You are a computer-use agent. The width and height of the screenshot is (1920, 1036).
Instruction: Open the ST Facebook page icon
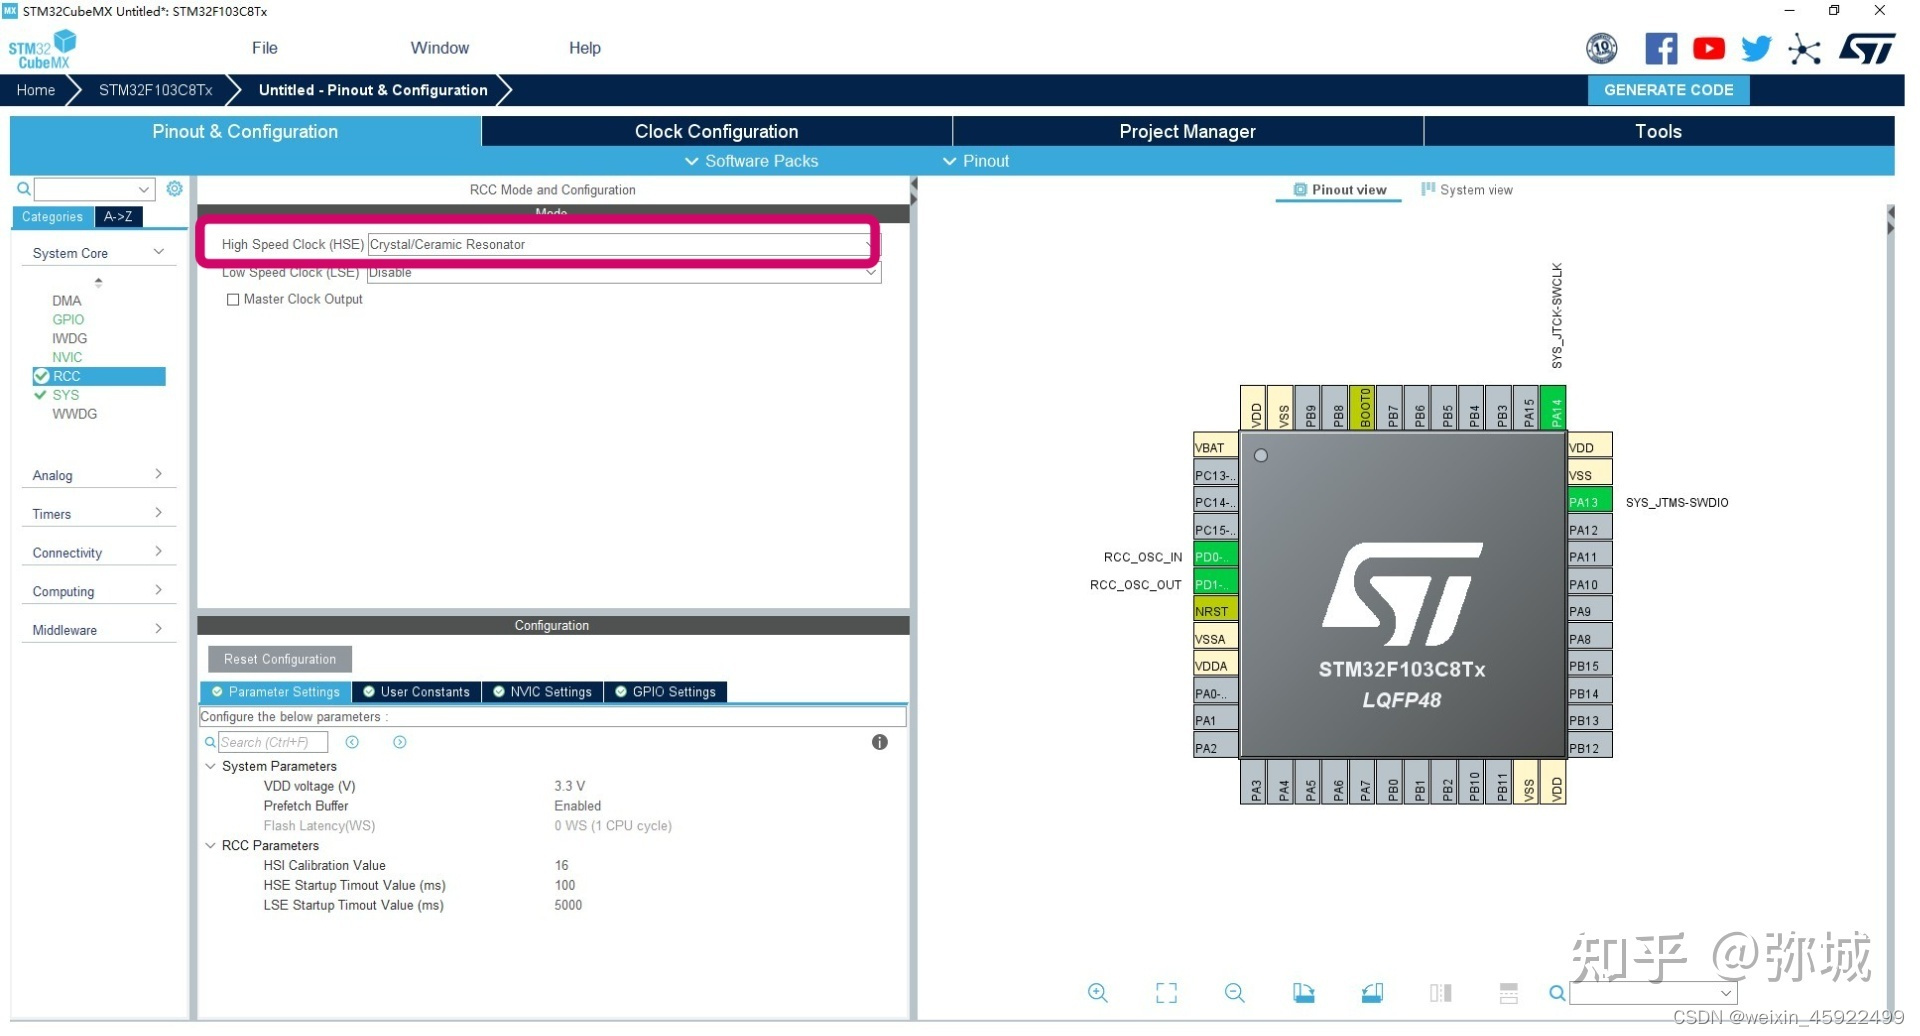[1661, 48]
